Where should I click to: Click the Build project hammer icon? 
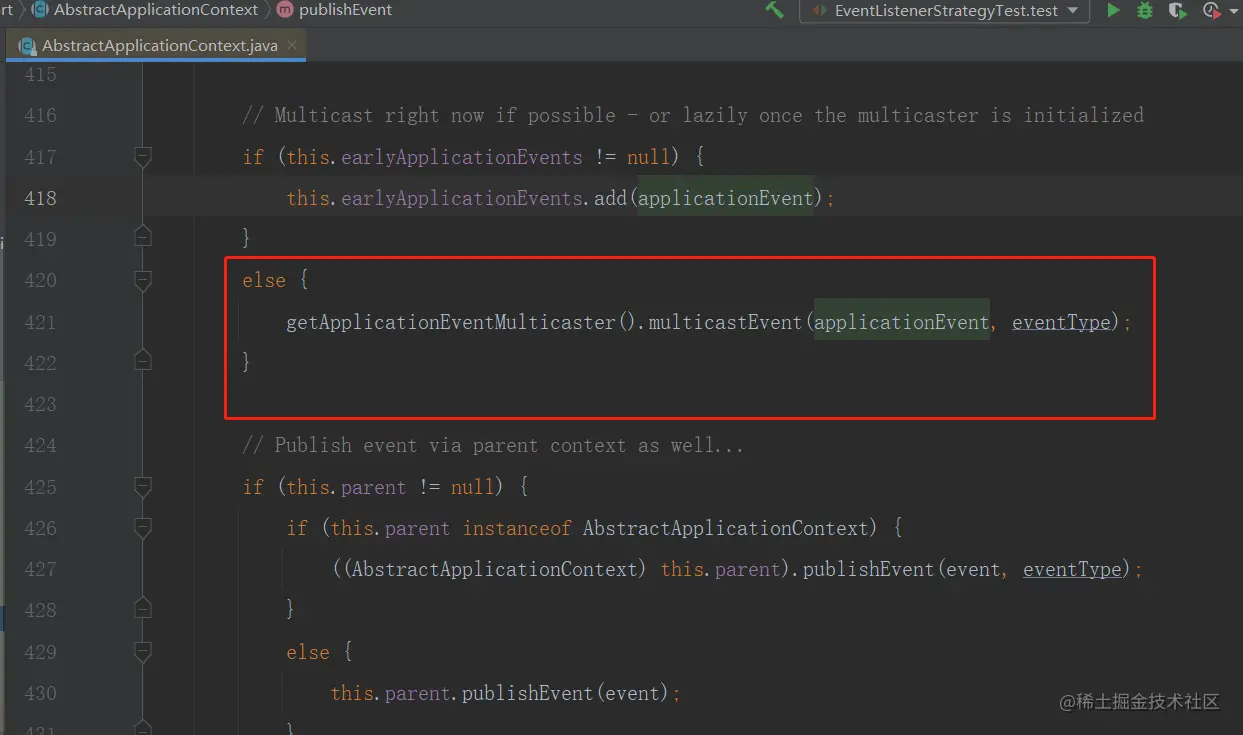click(x=774, y=10)
